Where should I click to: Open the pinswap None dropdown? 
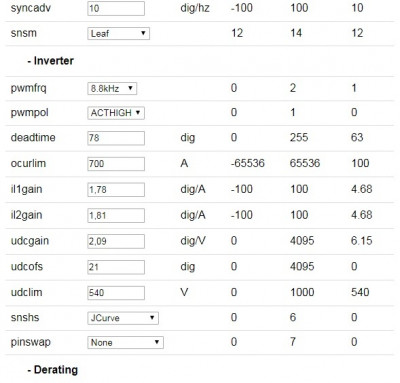125,342
